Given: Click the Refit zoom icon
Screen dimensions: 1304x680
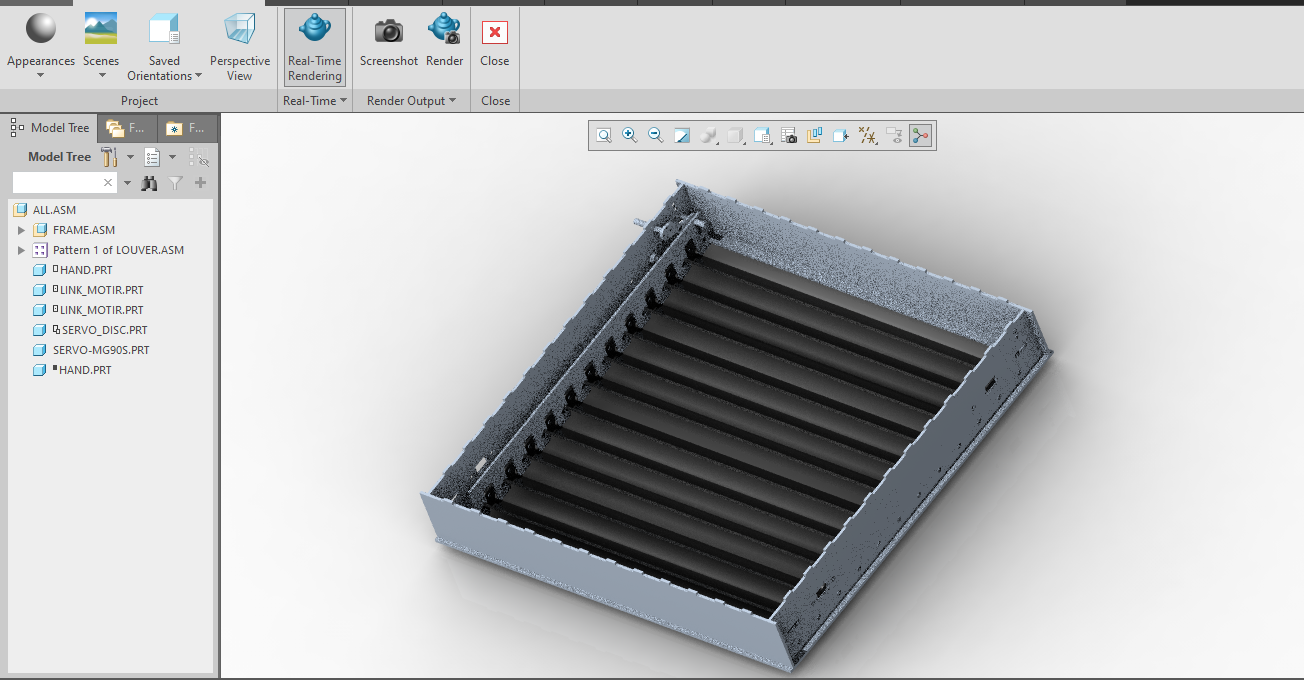Looking at the screenshot, I should [604, 136].
